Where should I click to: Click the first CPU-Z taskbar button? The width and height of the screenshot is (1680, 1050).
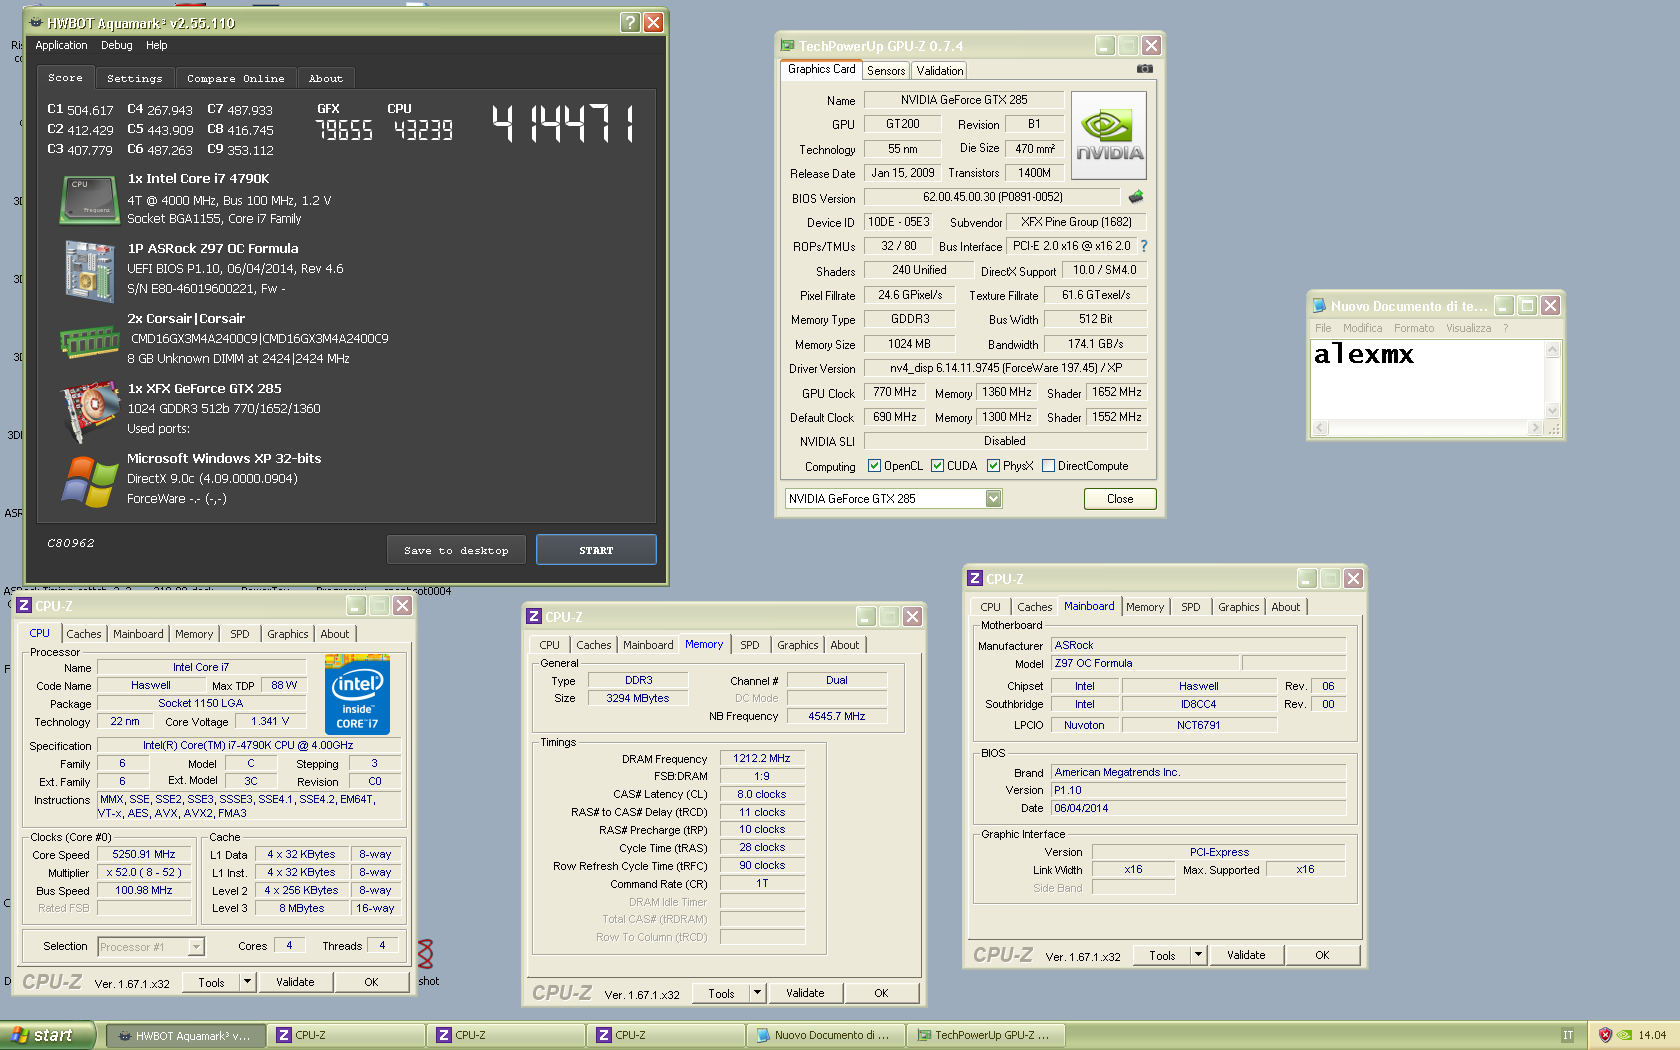pos(345,1035)
